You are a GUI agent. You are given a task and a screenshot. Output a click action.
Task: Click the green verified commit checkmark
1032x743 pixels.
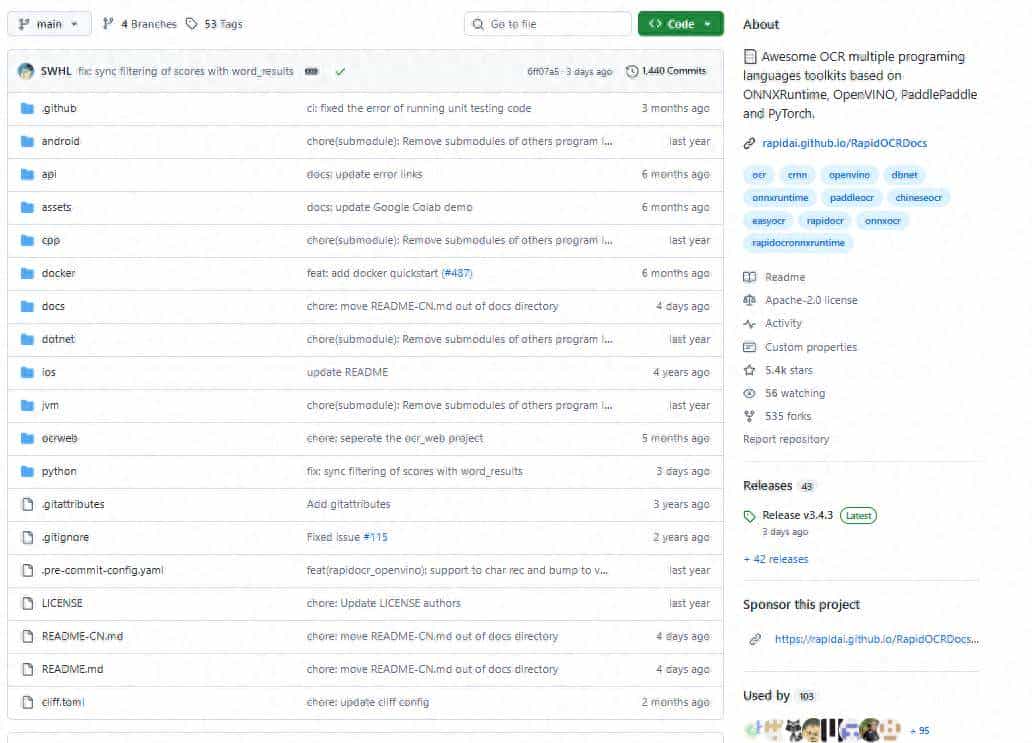340,71
